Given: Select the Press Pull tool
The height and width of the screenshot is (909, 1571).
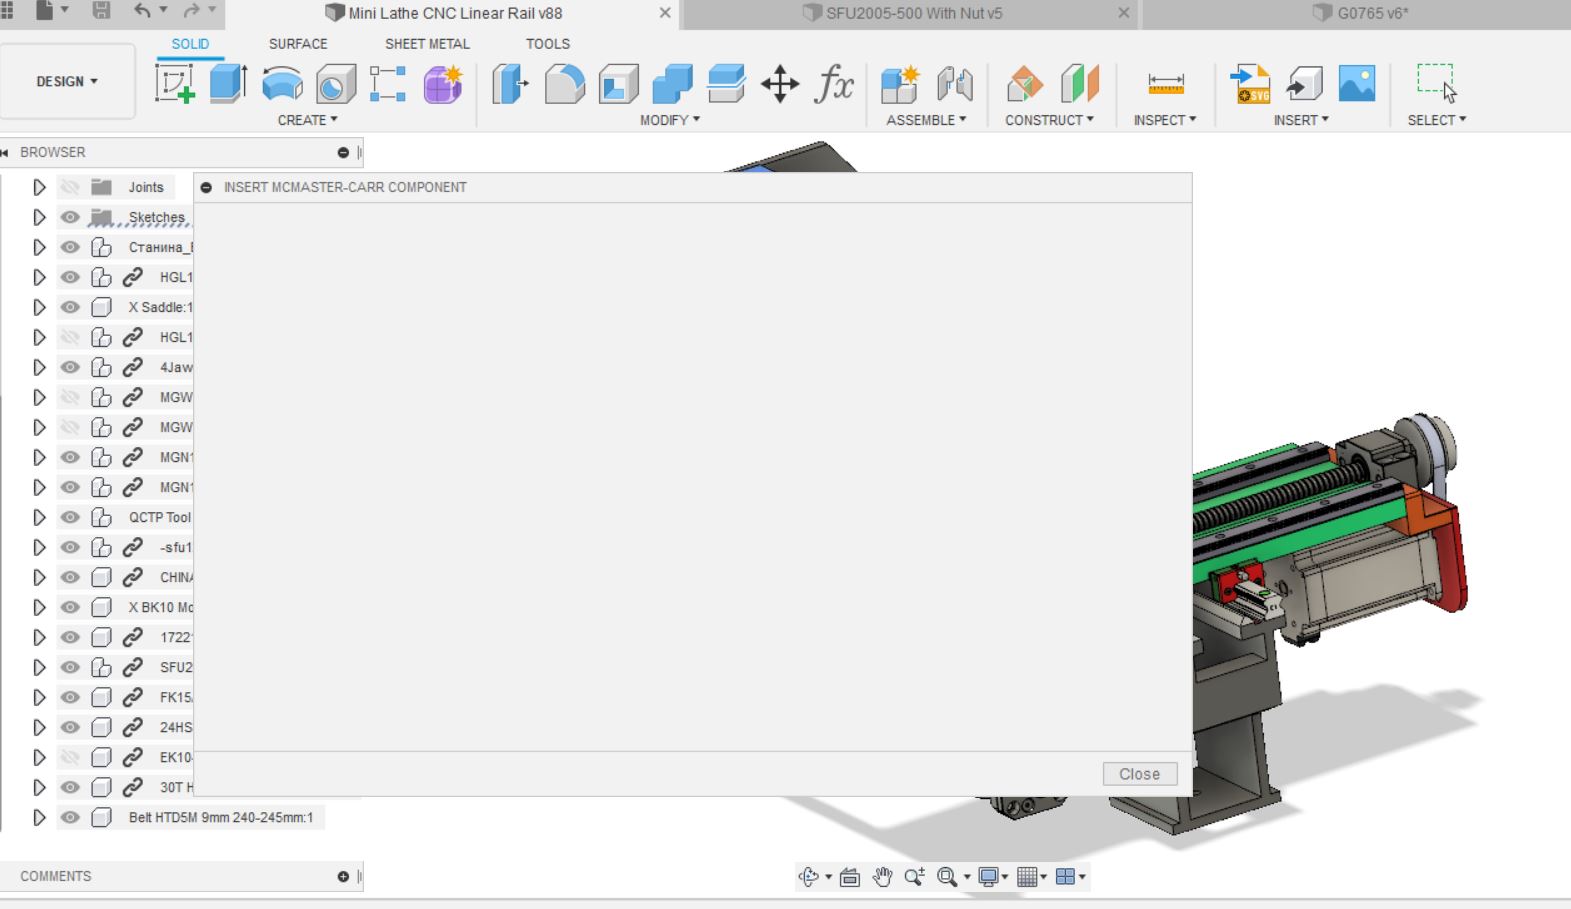Looking at the screenshot, I should 510,84.
